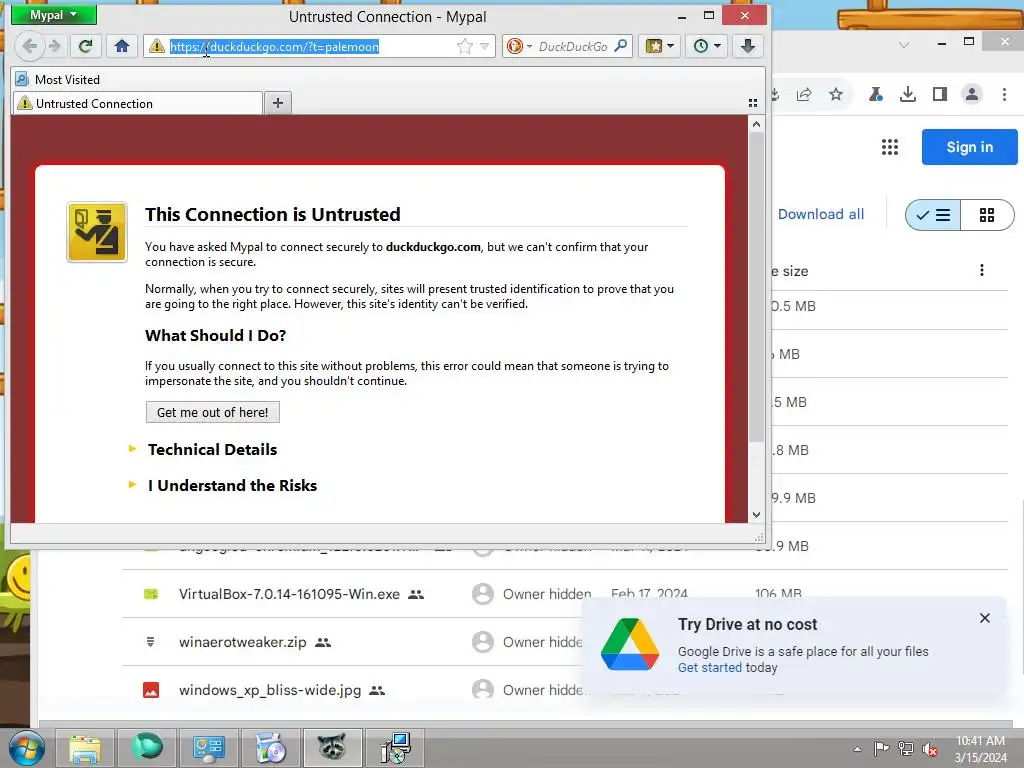This screenshot has width=1024, height=768.
Task: Close the Try Drive at no cost popup
Action: (985, 618)
